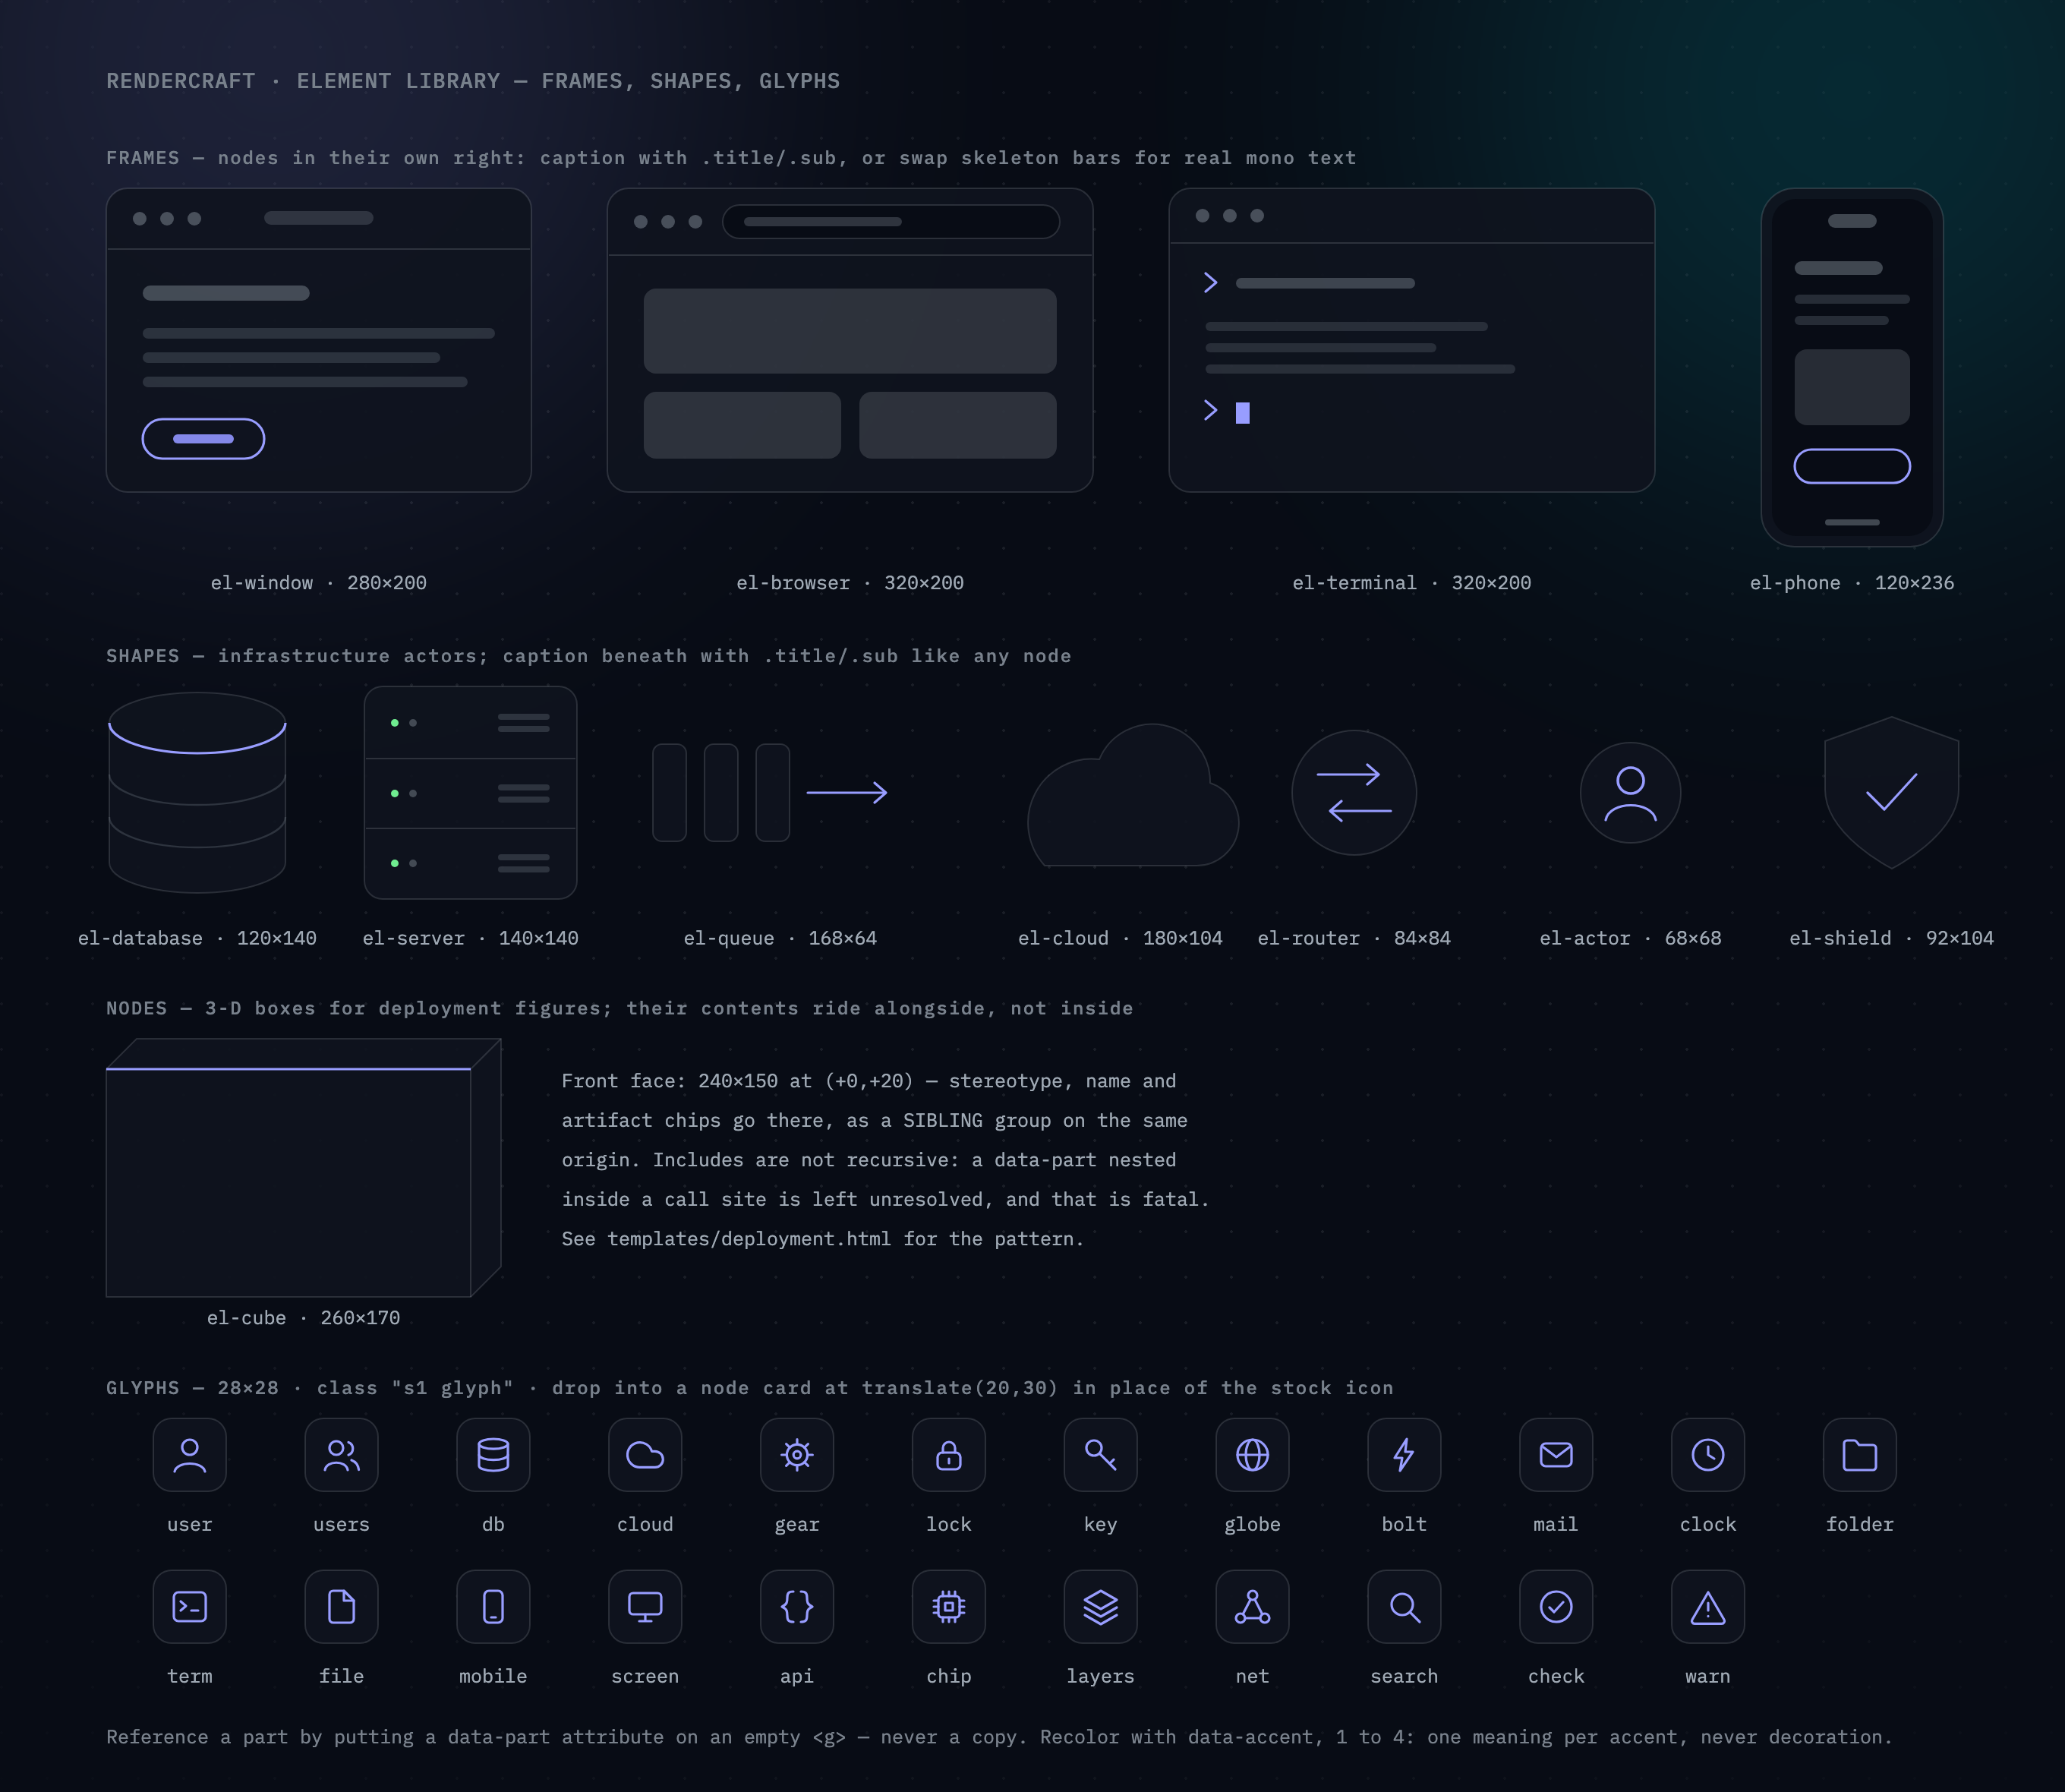Choose the chip glyph icon
Viewport: 2065px width, 1792px height.
[x=949, y=1607]
